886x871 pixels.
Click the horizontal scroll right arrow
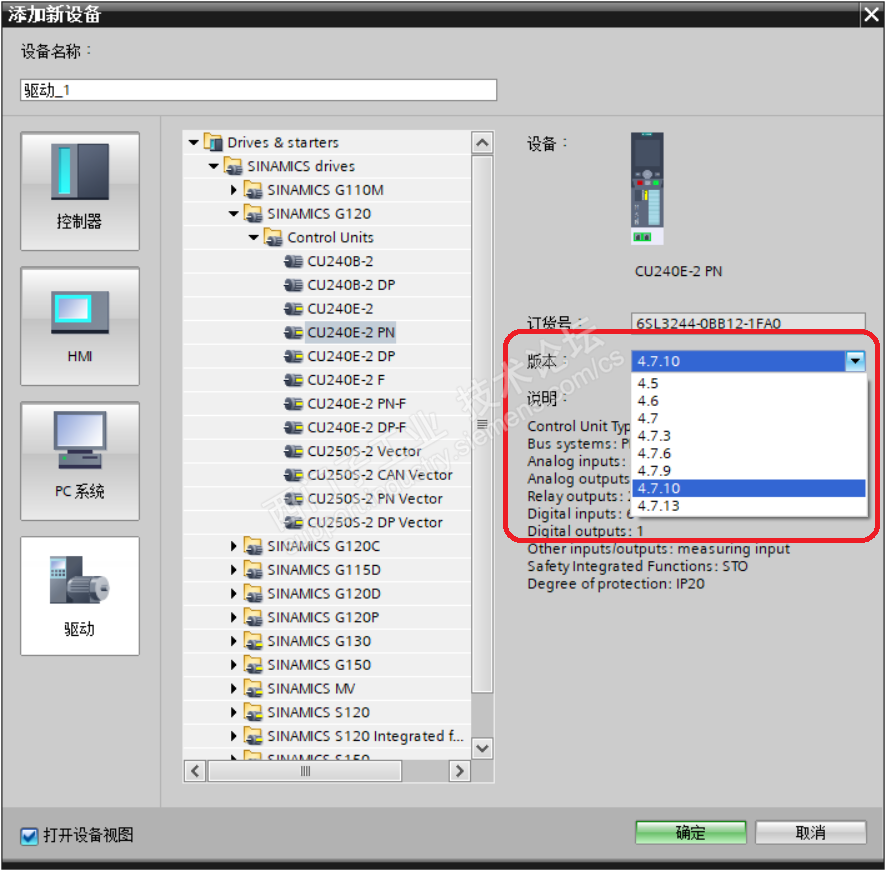[x=459, y=771]
